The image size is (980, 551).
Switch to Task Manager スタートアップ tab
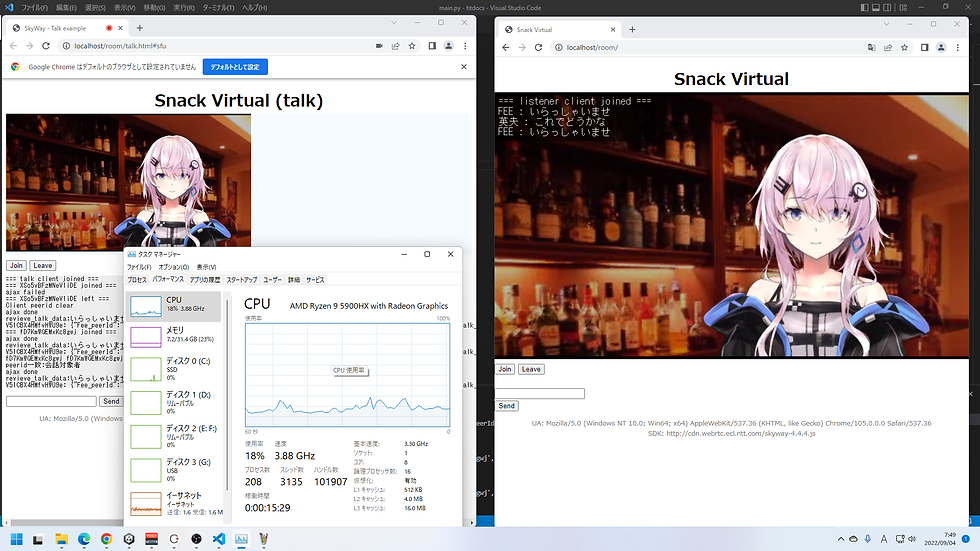coord(242,280)
